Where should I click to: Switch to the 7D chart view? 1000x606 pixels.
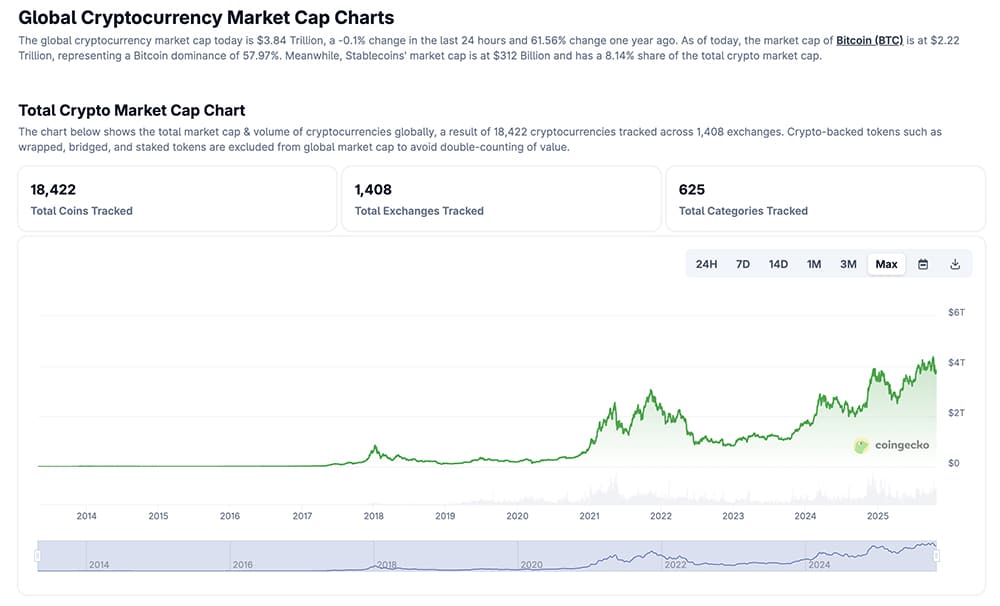pyautogui.click(x=743, y=263)
